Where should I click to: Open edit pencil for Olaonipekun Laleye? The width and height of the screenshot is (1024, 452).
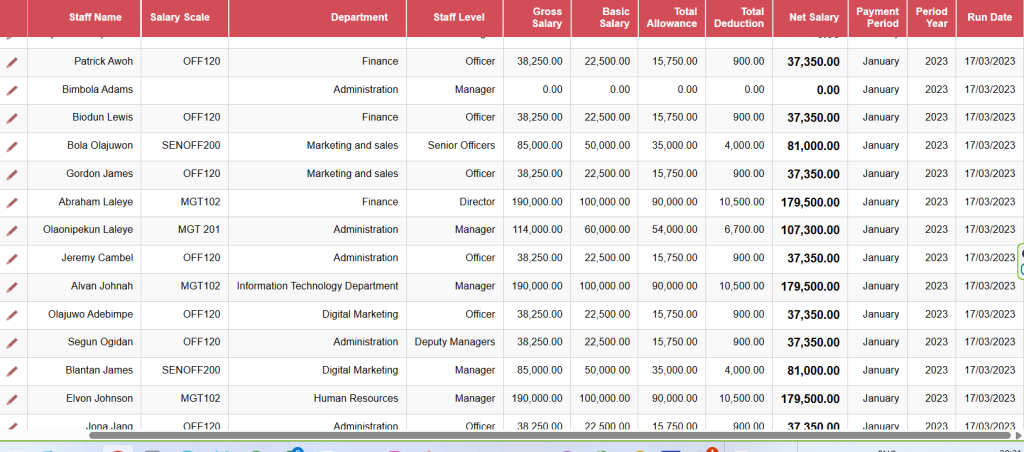(x=12, y=230)
